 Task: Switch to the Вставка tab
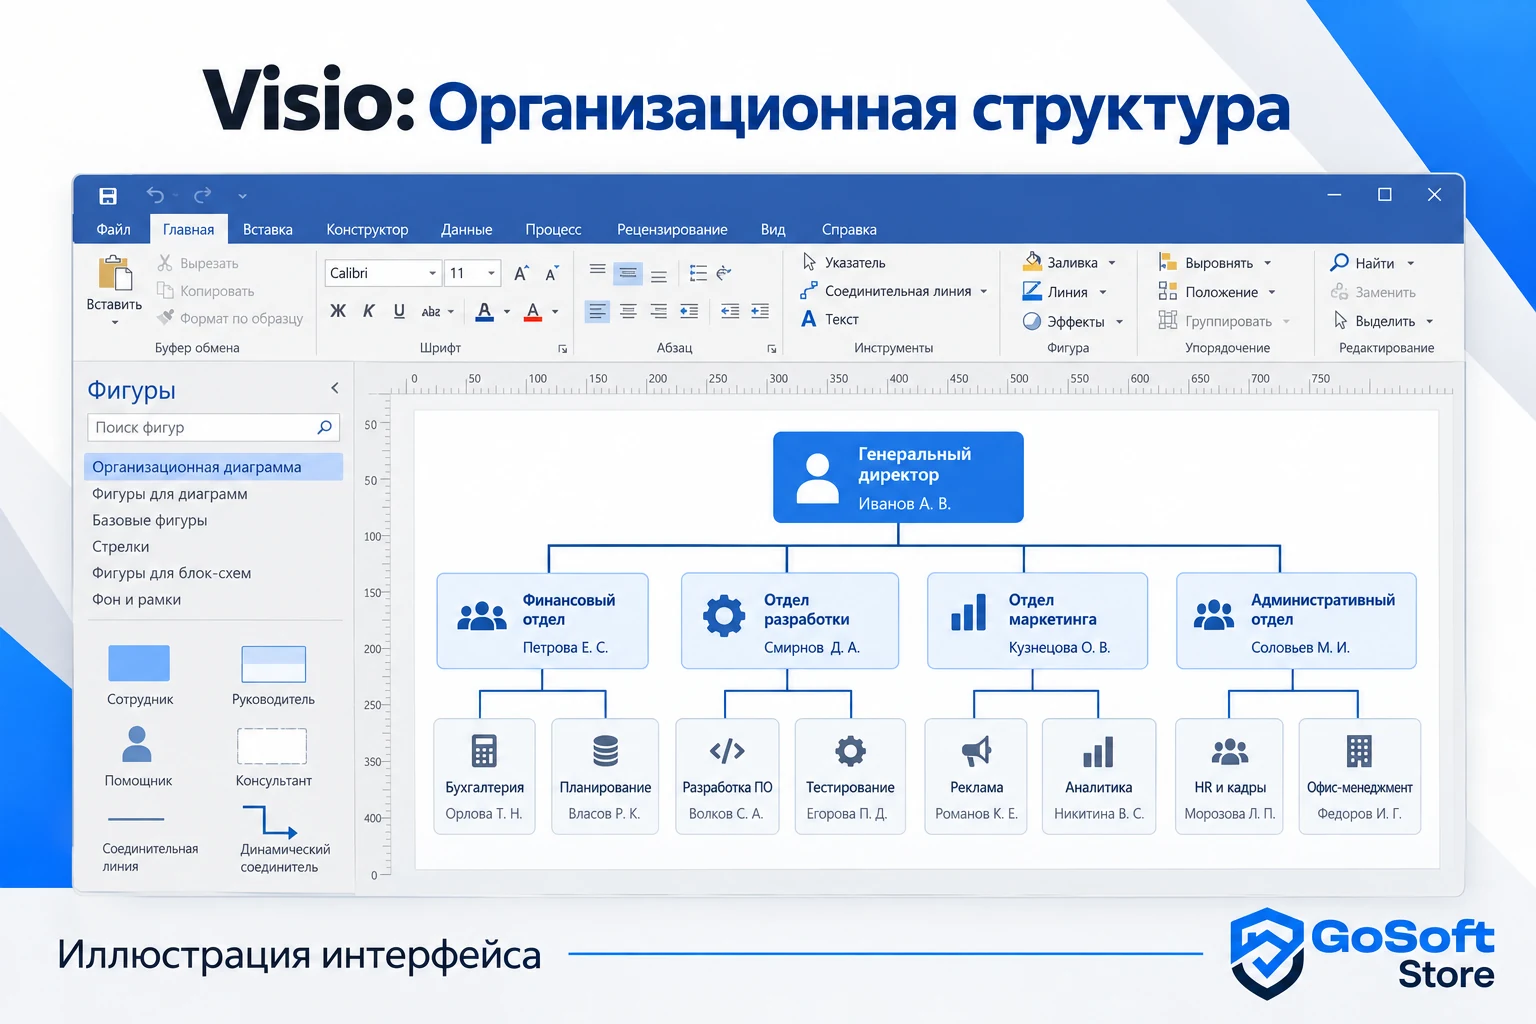[x=268, y=229]
